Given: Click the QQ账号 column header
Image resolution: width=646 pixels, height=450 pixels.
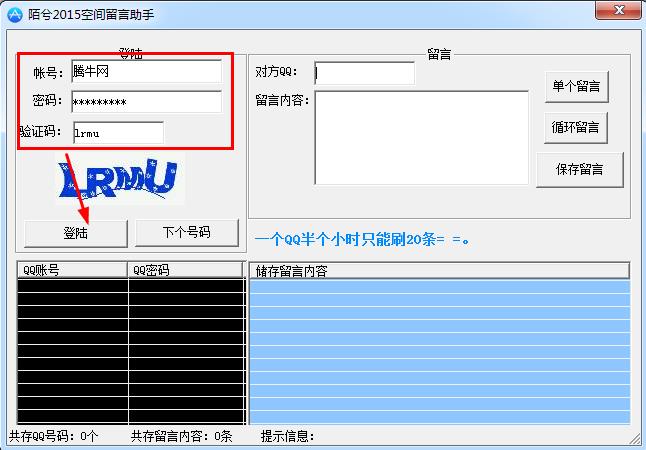Looking at the screenshot, I should (x=73, y=270).
